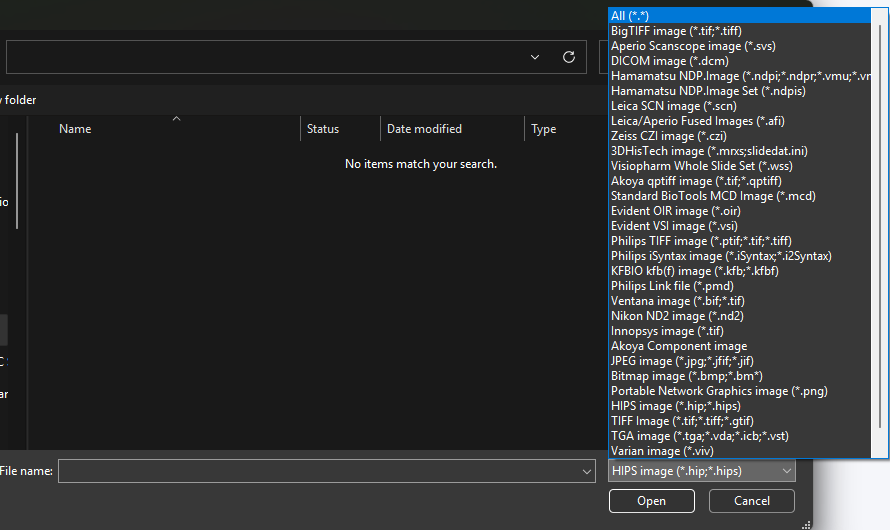
Task: Select TGA image filter option
Action: 740,436
